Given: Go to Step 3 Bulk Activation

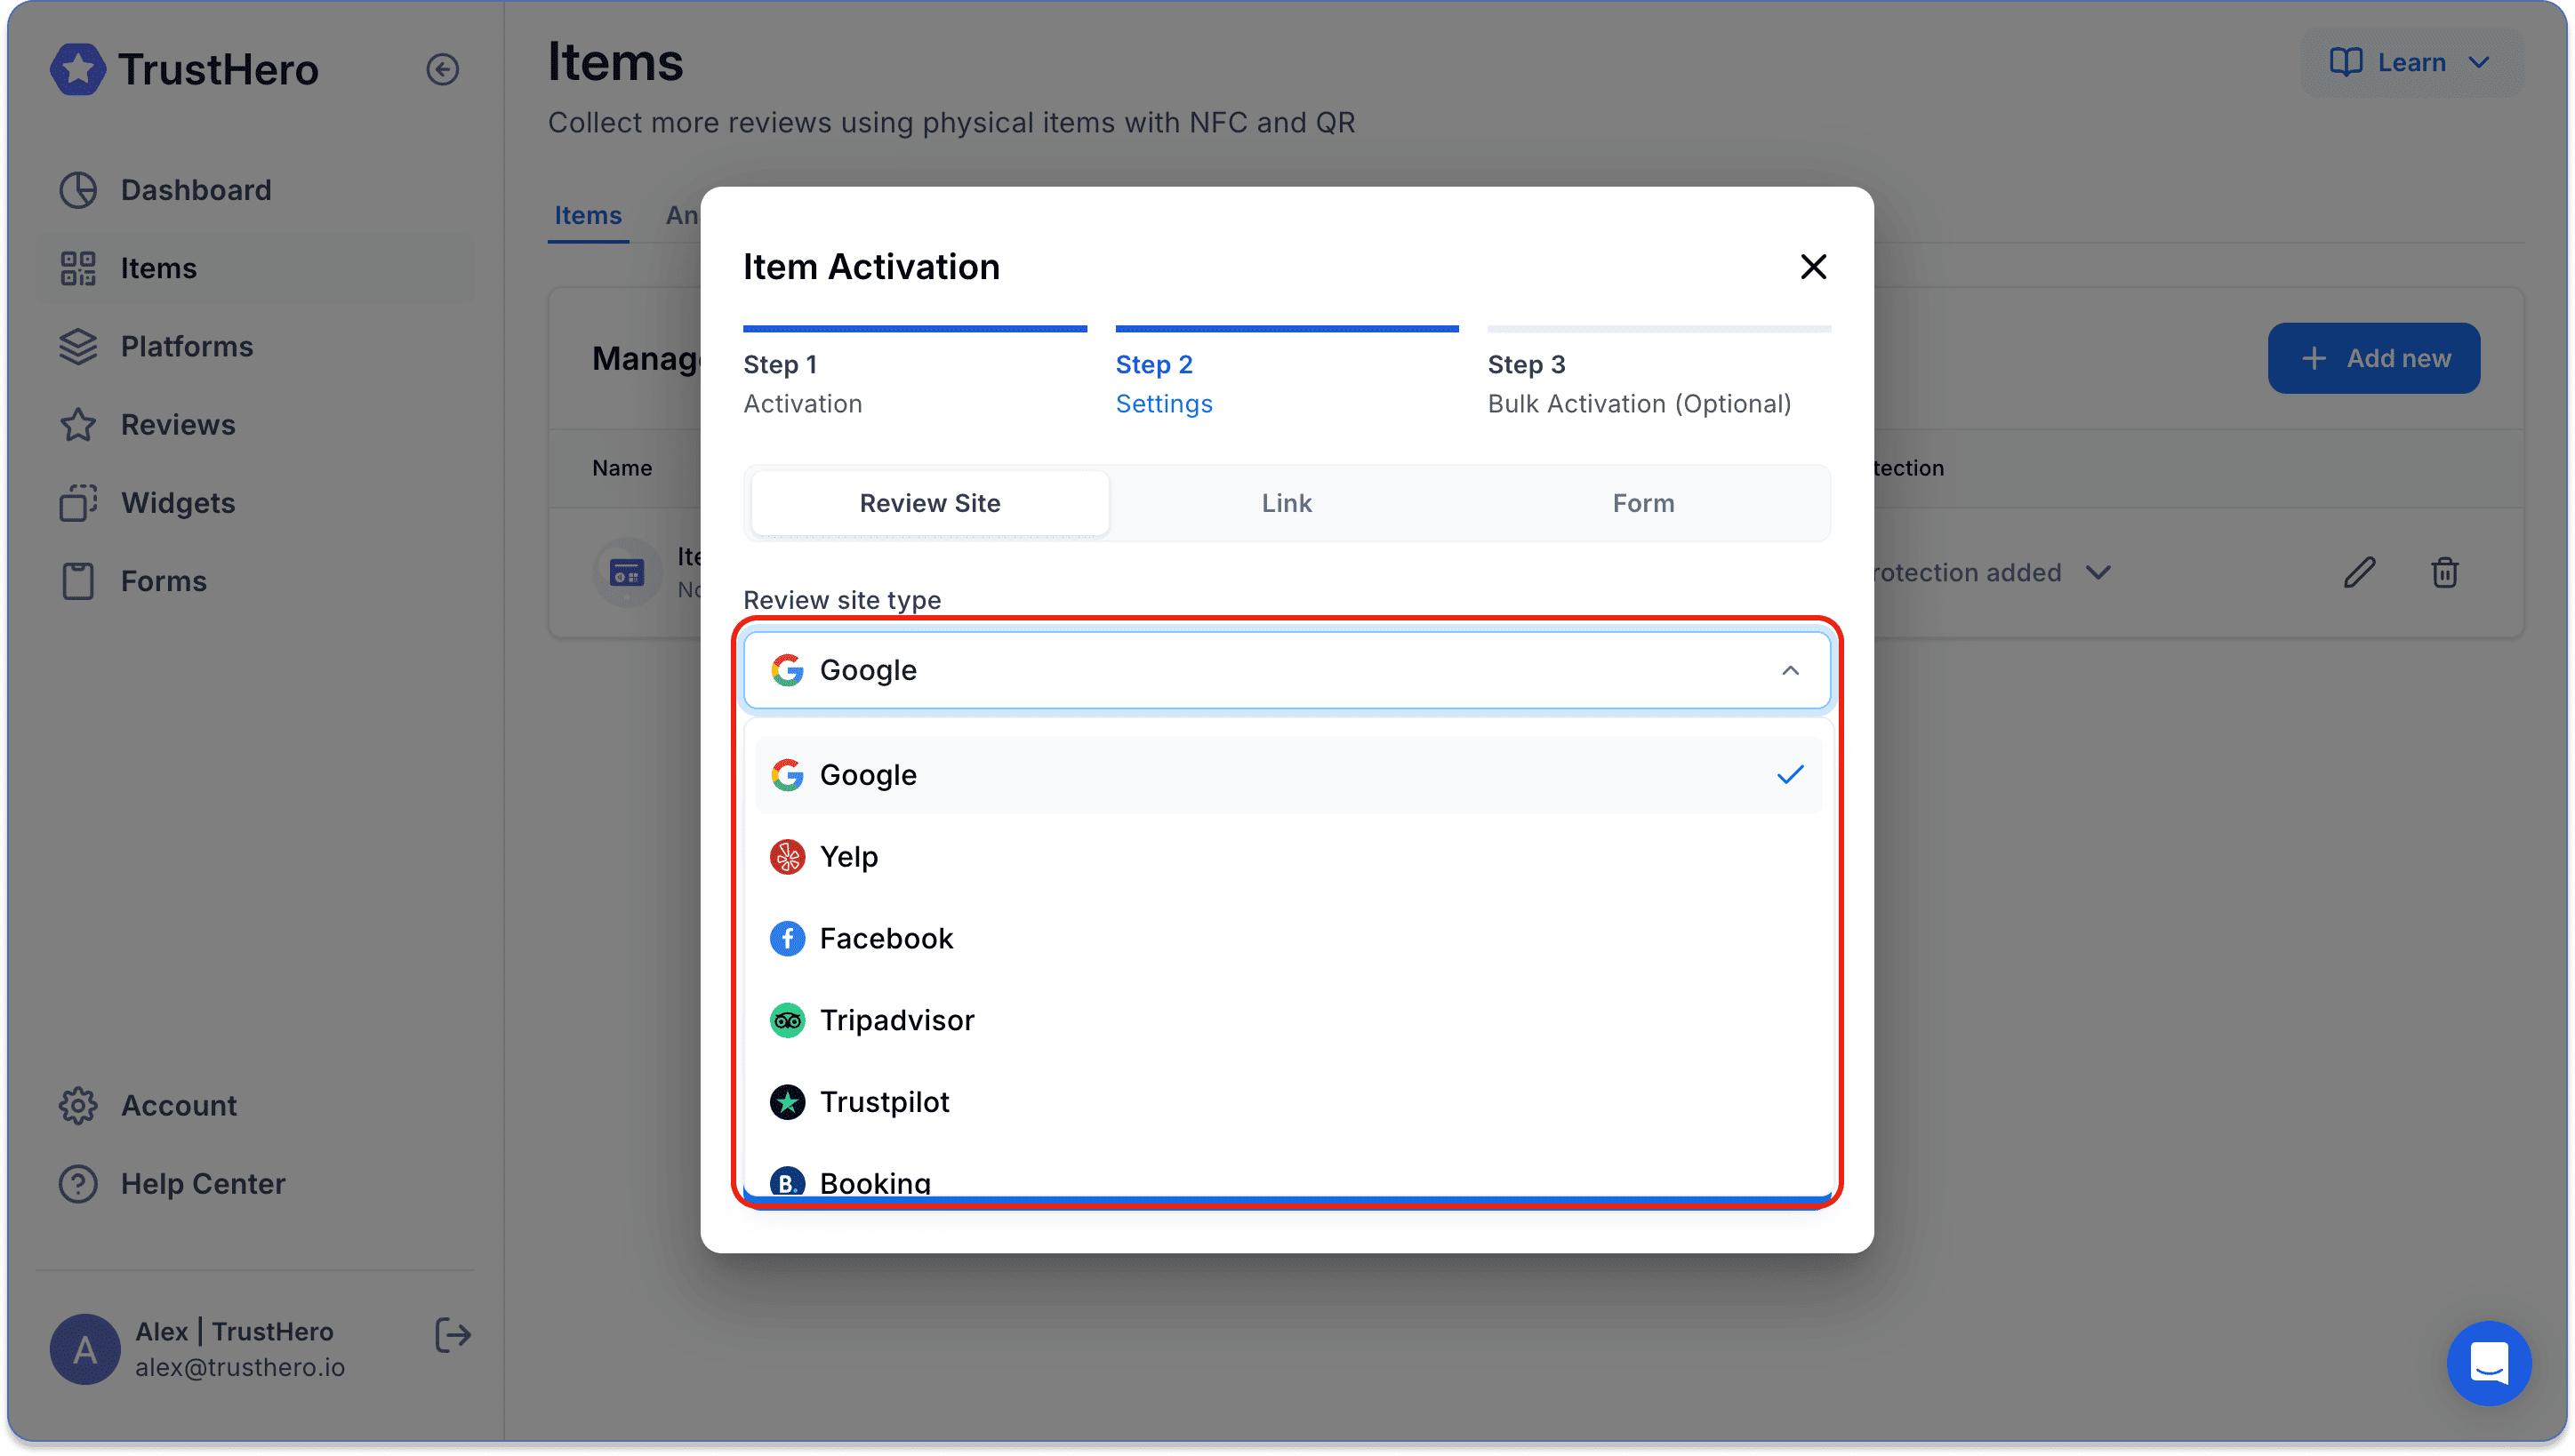Looking at the screenshot, I should [1638, 383].
